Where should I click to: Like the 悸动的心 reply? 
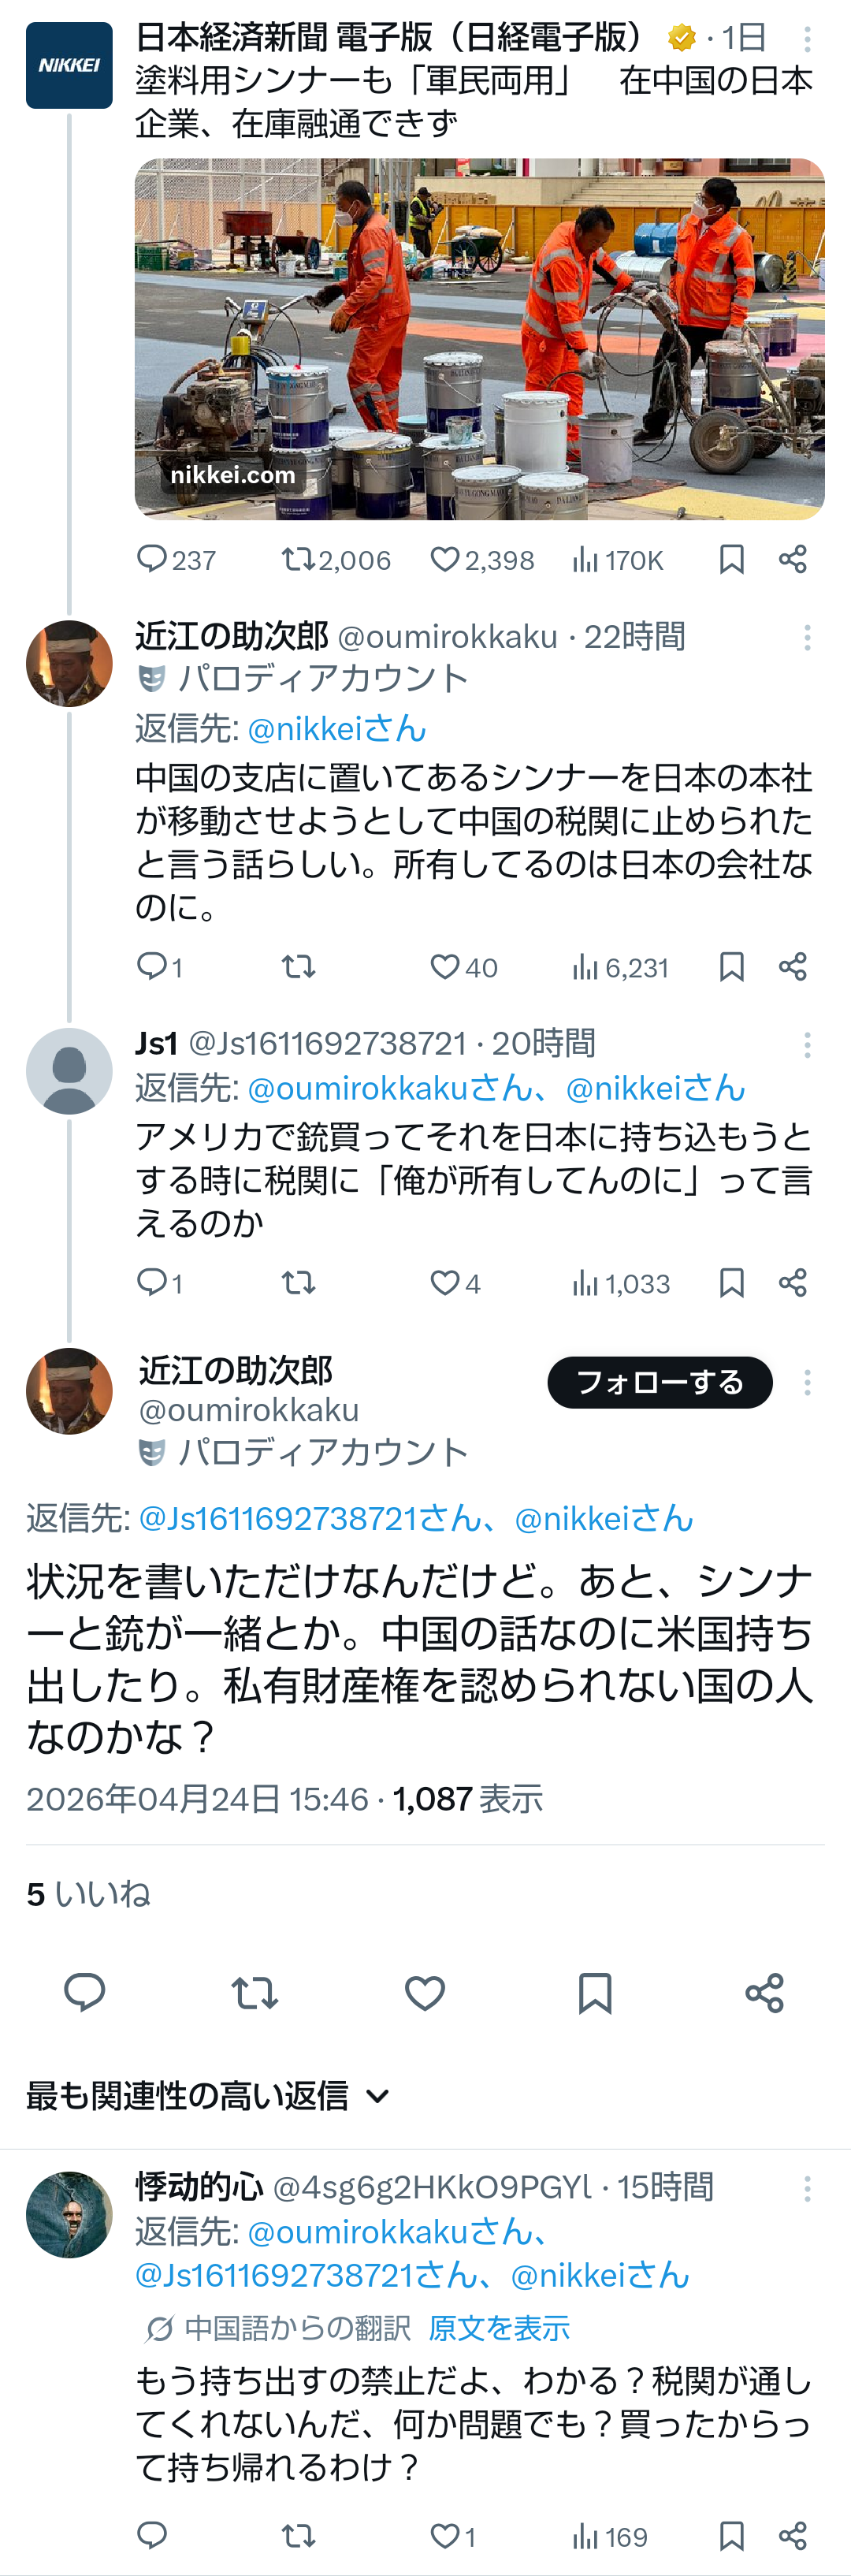[x=445, y=2535]
